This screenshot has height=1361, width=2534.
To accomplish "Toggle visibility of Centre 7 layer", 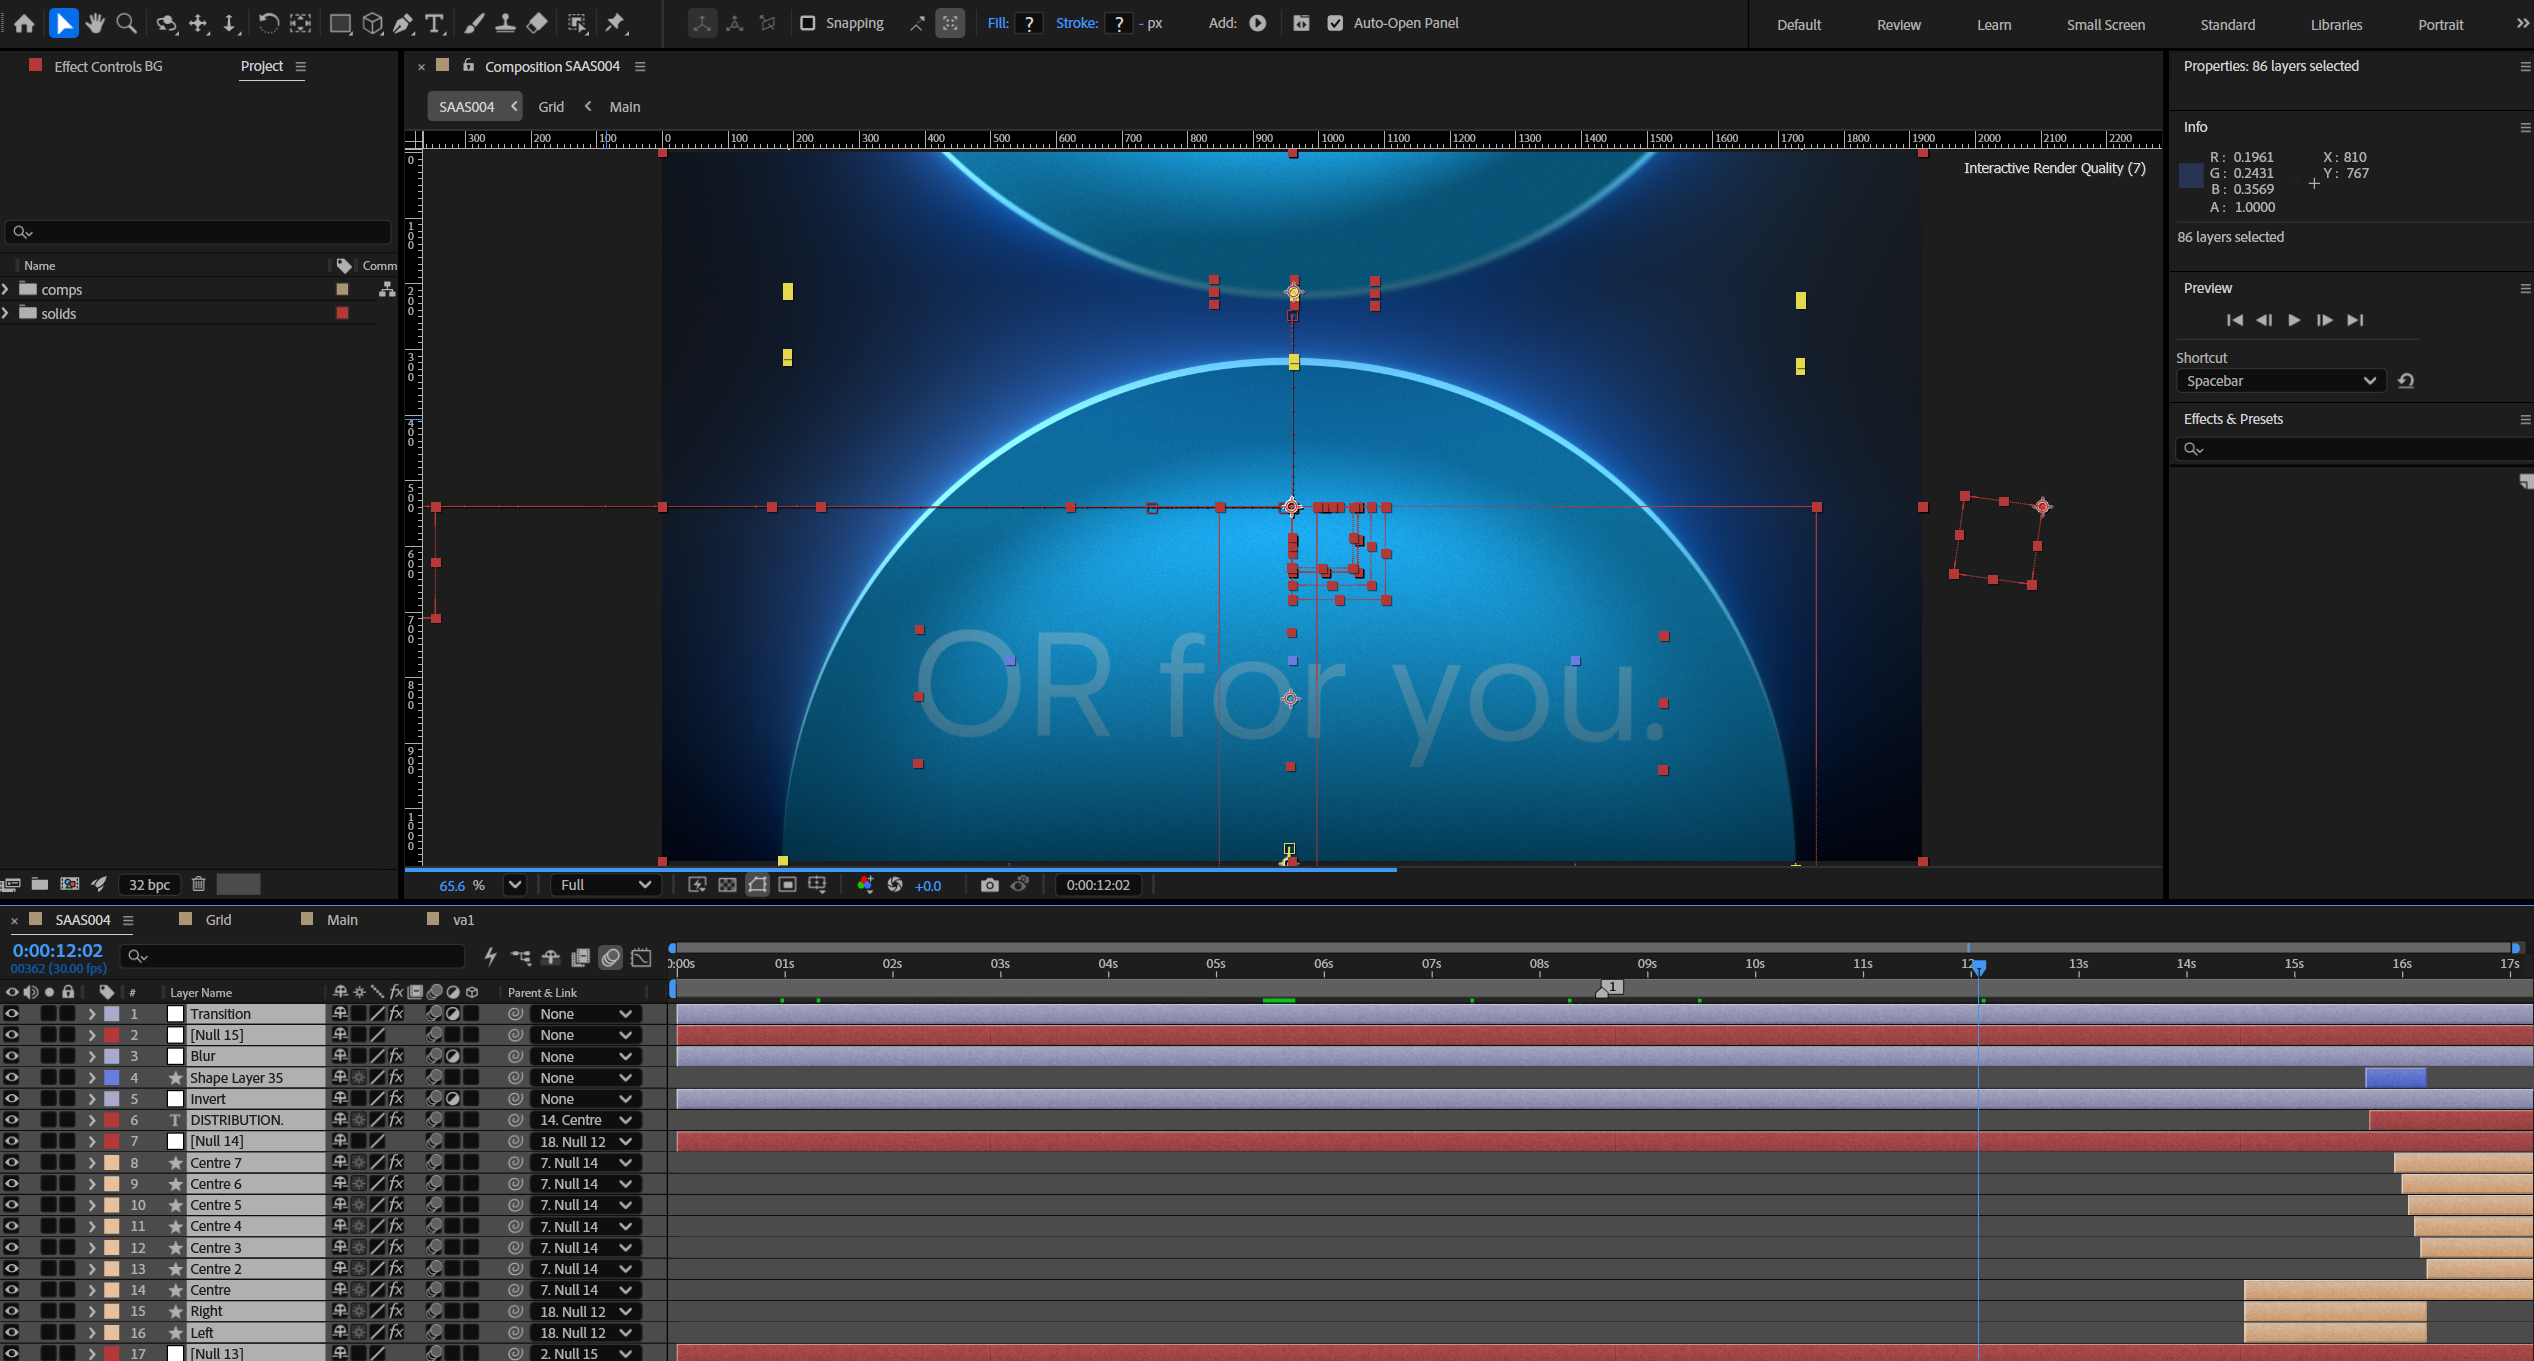I will tap(11, 1163).
